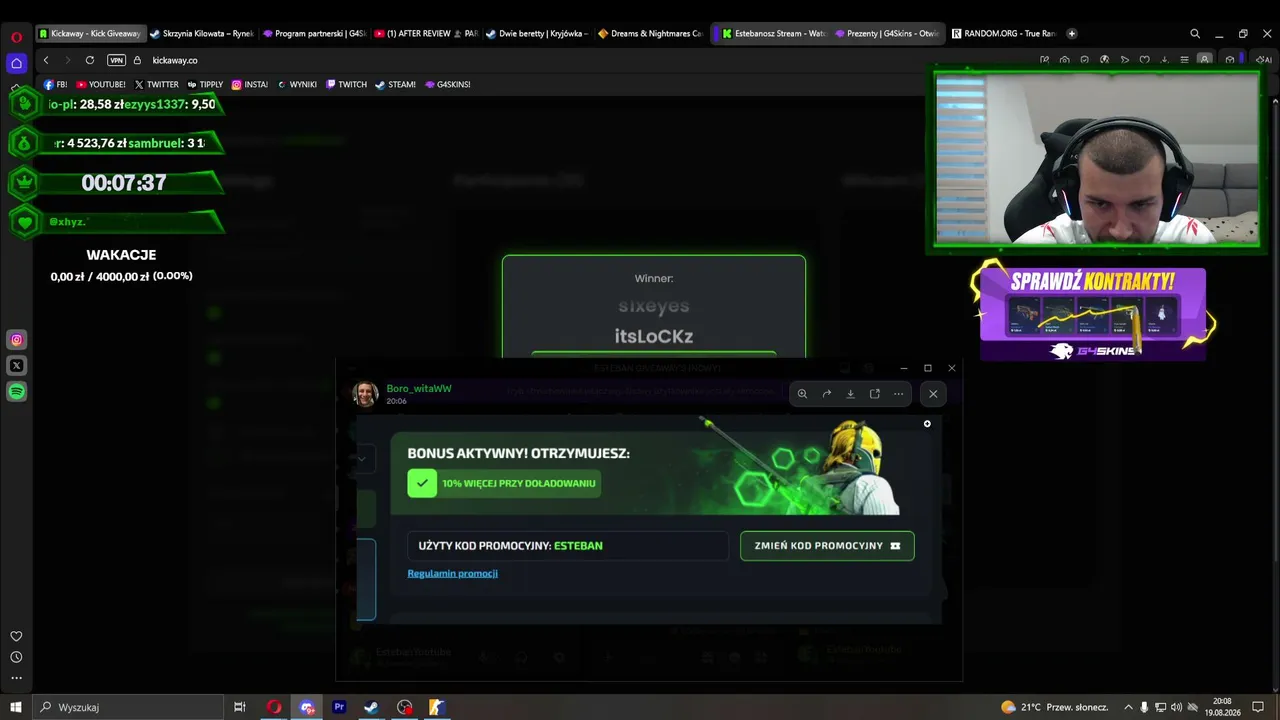
Task: Take a snapshot with camera toolbar icon
Action: coord(1064,60)
